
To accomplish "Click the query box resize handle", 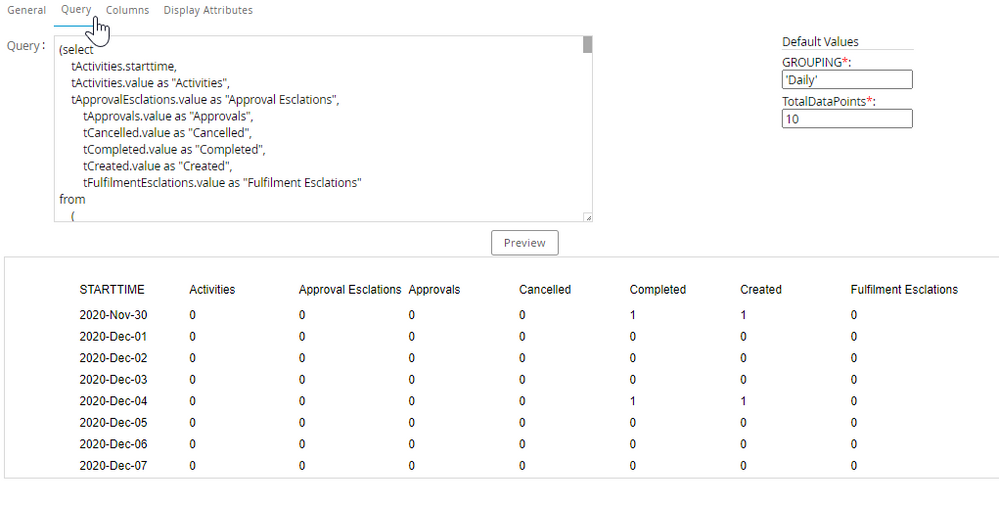I will [x=588, y=217].
